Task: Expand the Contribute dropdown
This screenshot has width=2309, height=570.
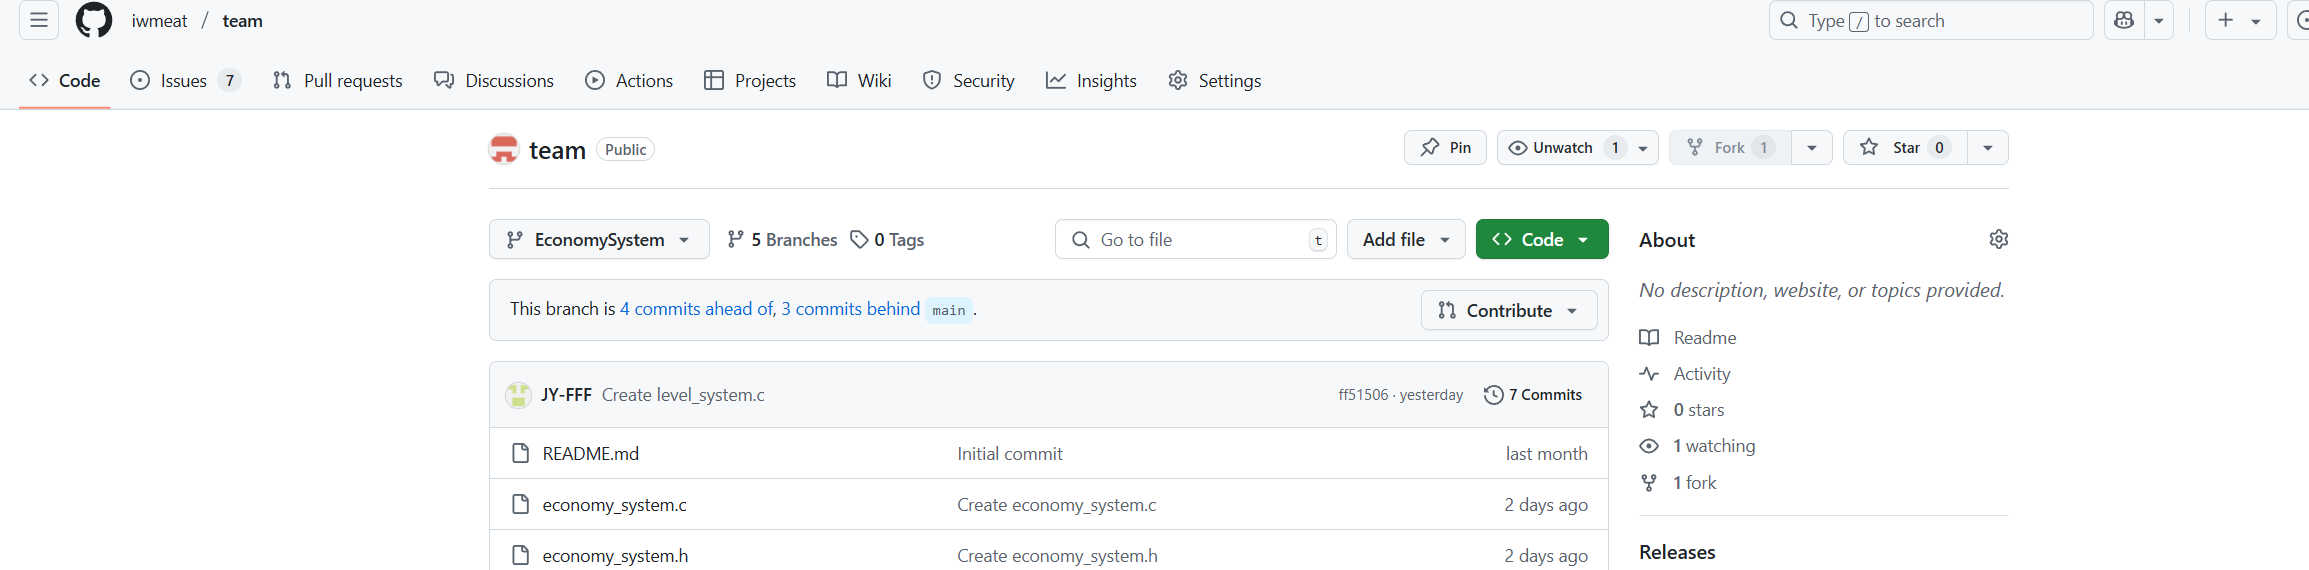Action: pyautogui.click(x=1508, y=311)
